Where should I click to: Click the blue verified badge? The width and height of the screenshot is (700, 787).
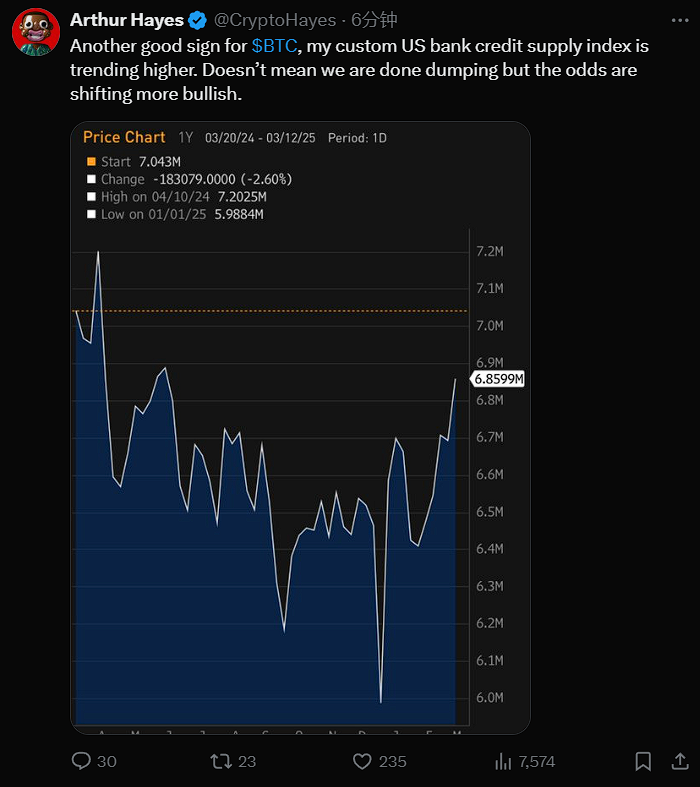click(x=199, y=20)
